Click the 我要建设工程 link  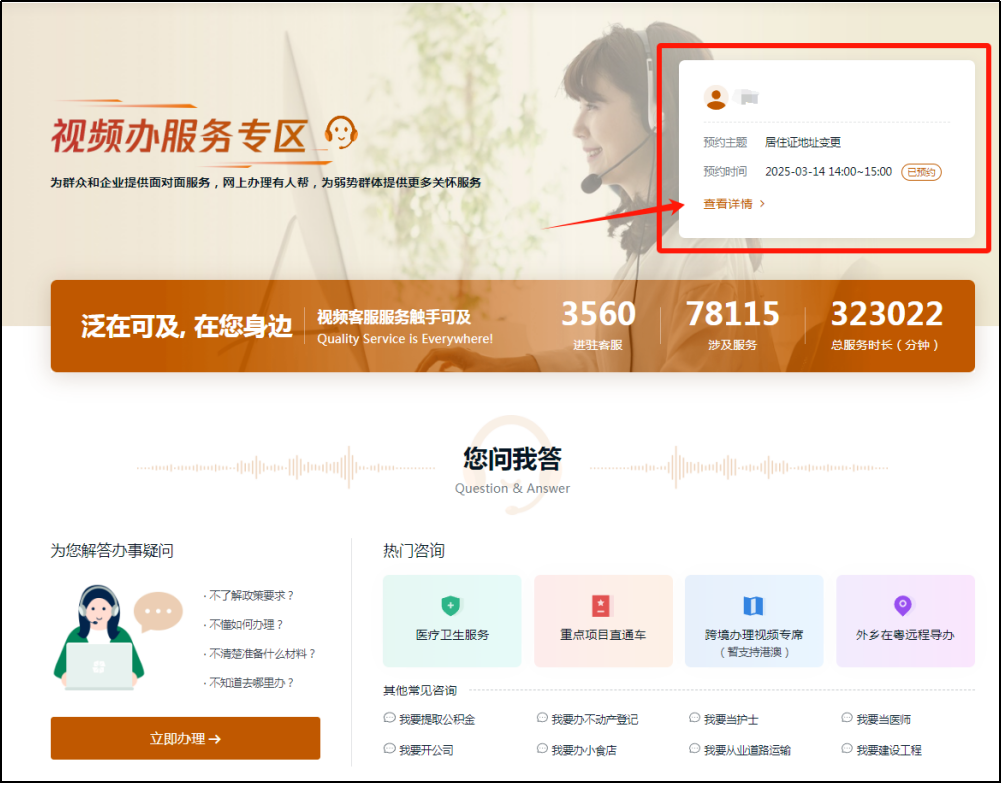point(886,747)
